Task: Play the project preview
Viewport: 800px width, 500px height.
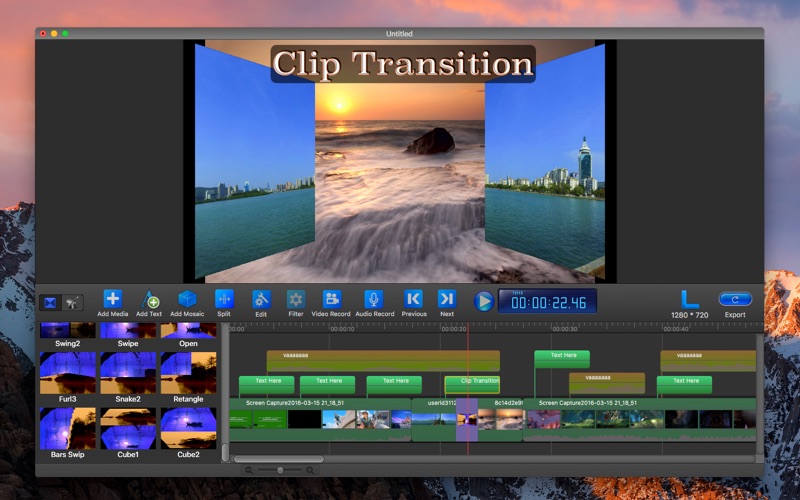Action: [x=484, y=302]
